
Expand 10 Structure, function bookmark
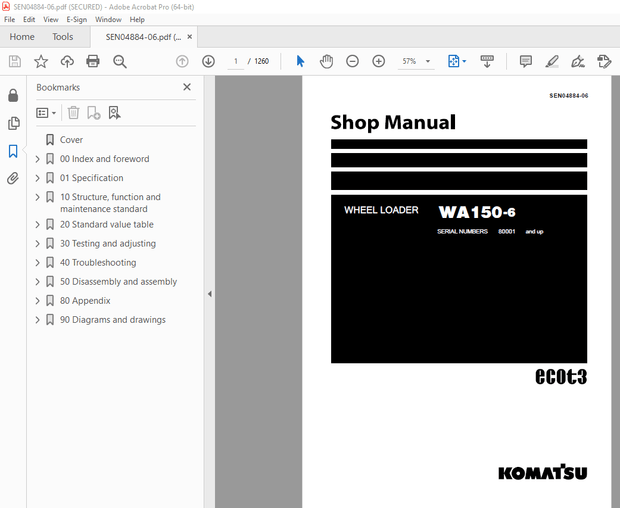[38, 197]
